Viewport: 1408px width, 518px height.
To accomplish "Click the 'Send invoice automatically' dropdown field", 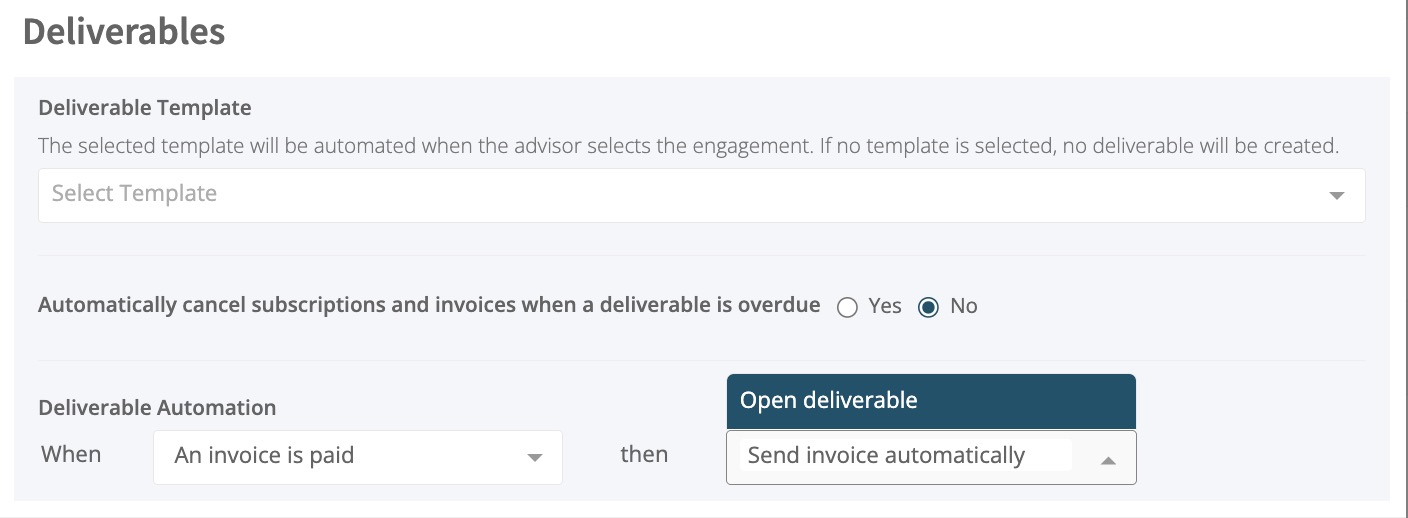I will (931, 457).
